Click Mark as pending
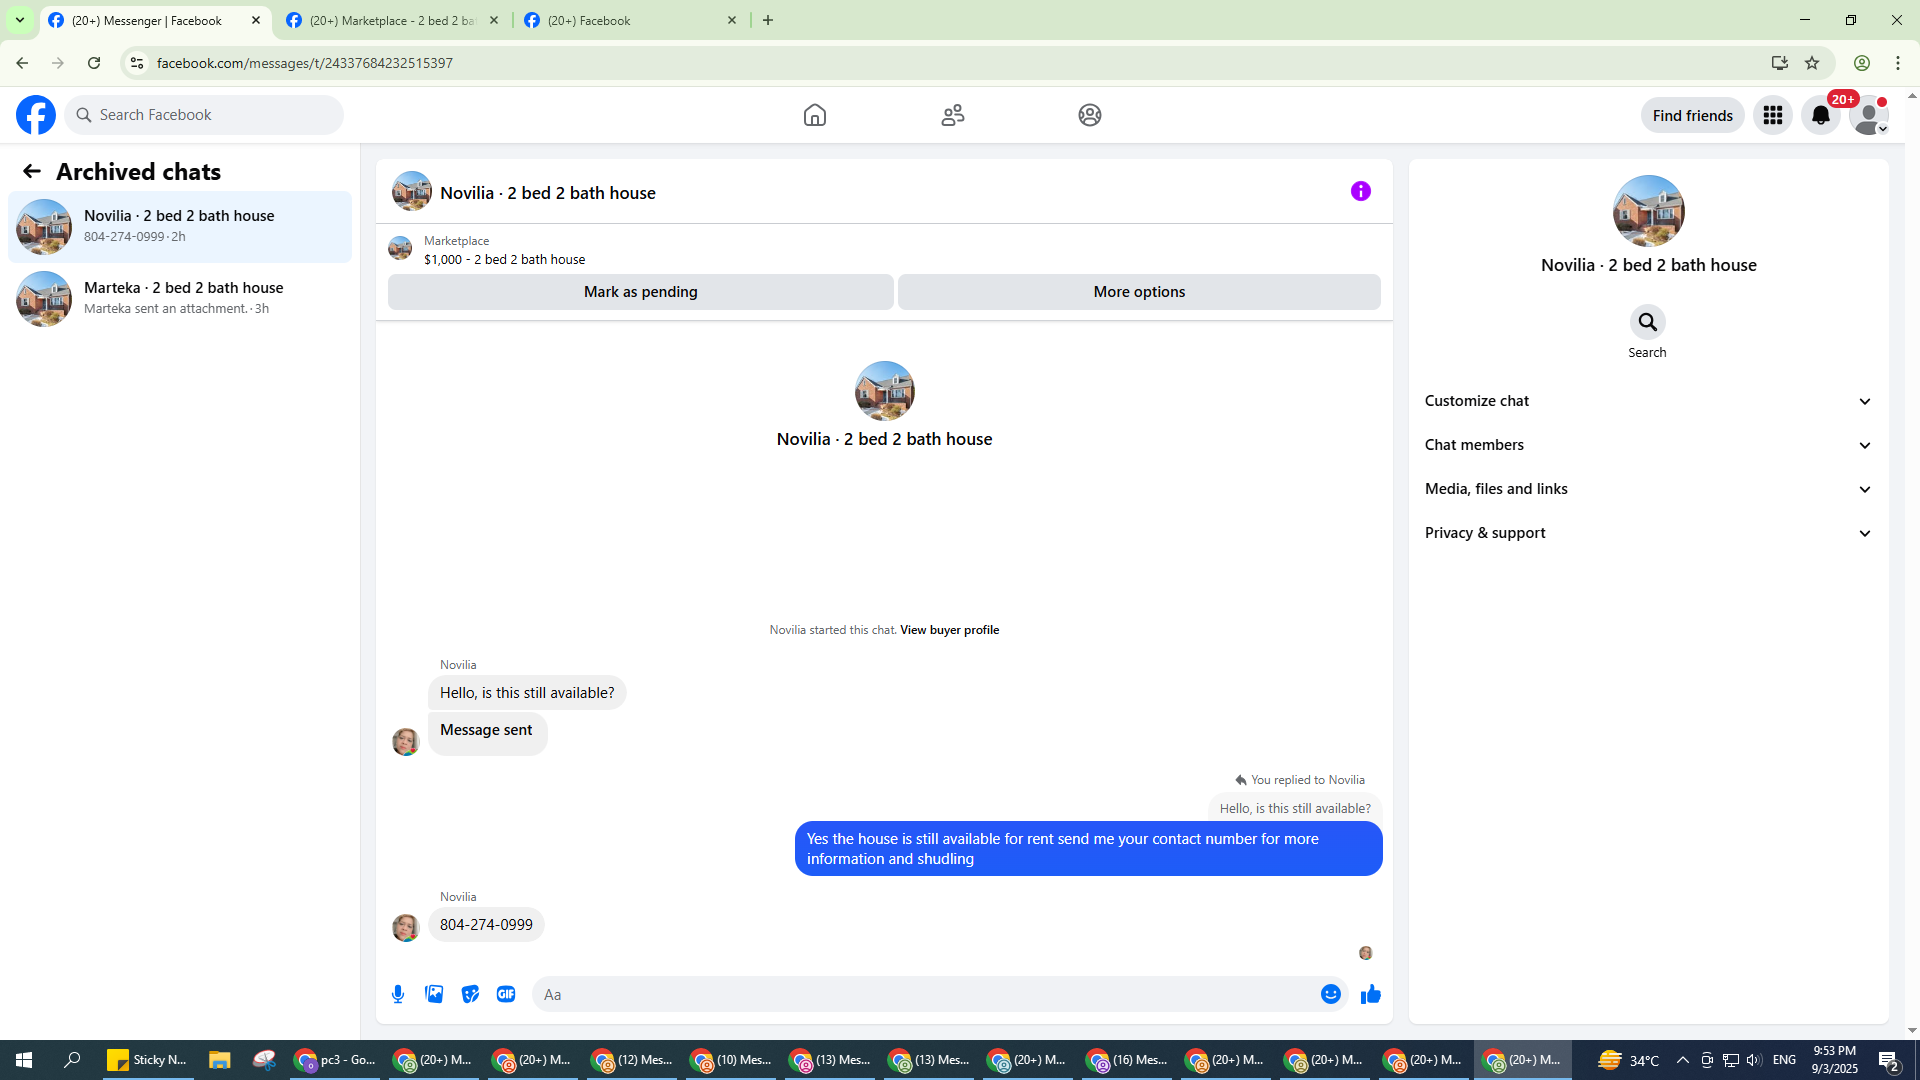This screenshot has height=1080, width=1920. tap(641, 292)
